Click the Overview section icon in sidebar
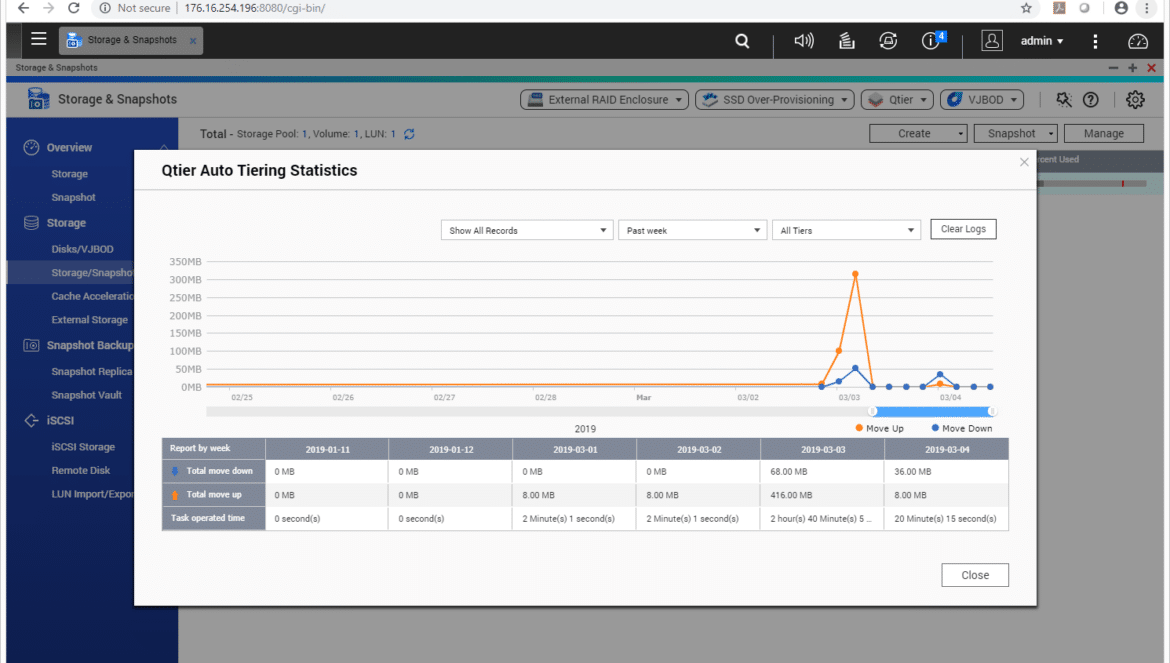The height and width of the screenshot is (663, 1170). point(31,148)
